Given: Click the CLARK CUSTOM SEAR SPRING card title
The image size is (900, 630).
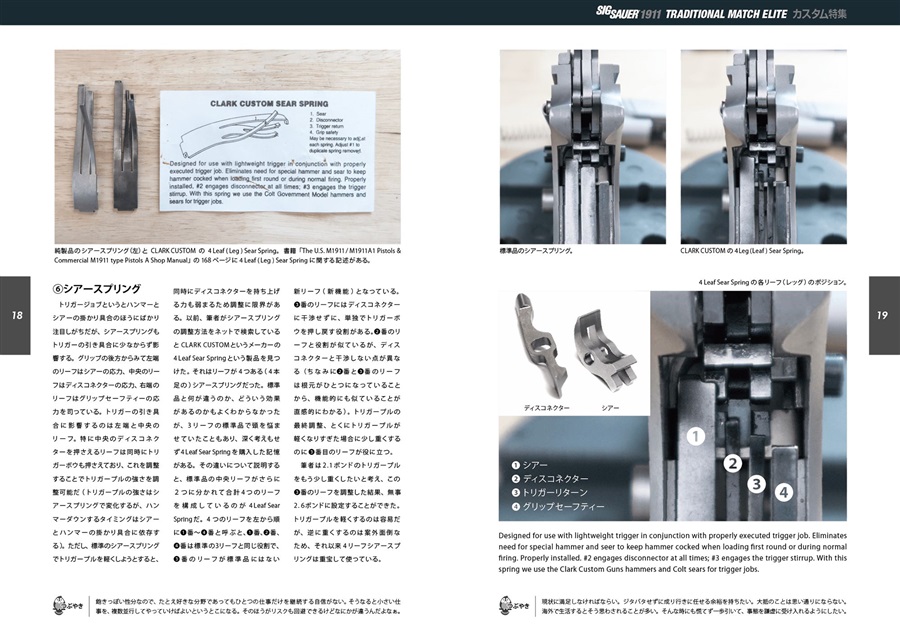Looking at the screenshot, I should pyautogui.click(x=269, y=104).
